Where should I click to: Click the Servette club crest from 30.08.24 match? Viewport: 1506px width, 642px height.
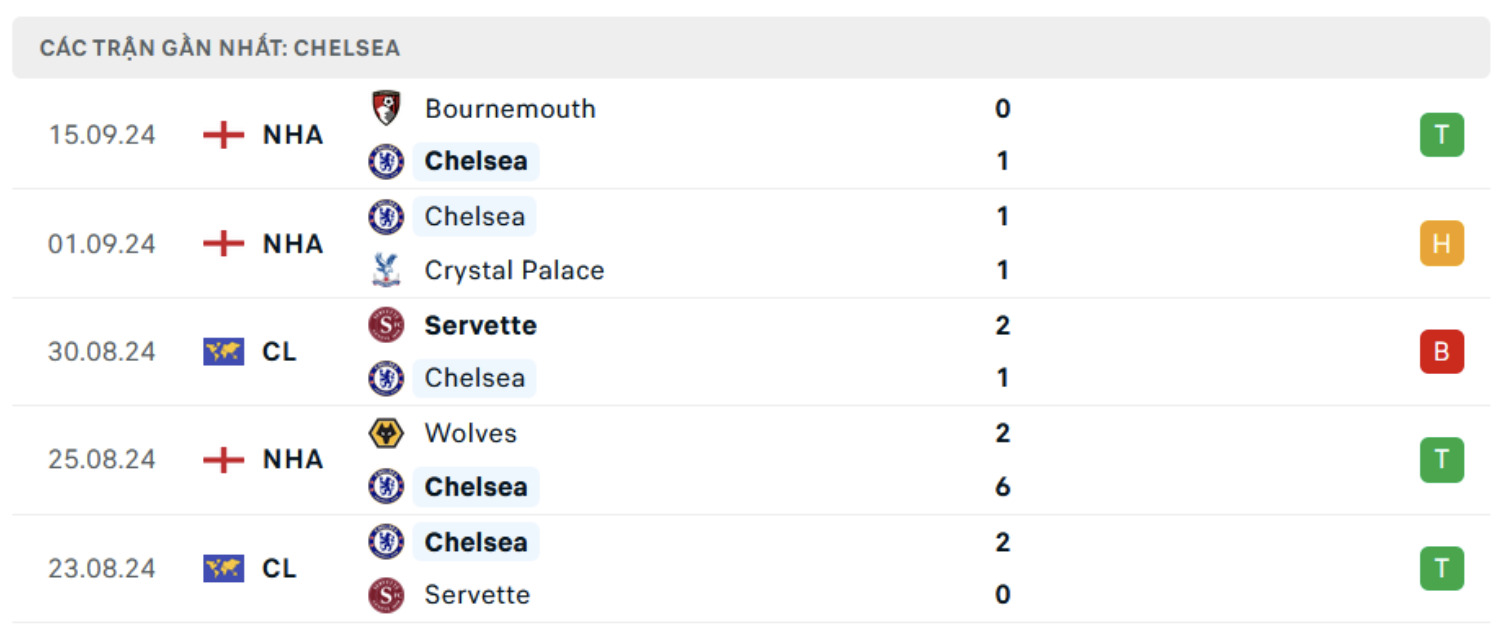click(385, 325)
